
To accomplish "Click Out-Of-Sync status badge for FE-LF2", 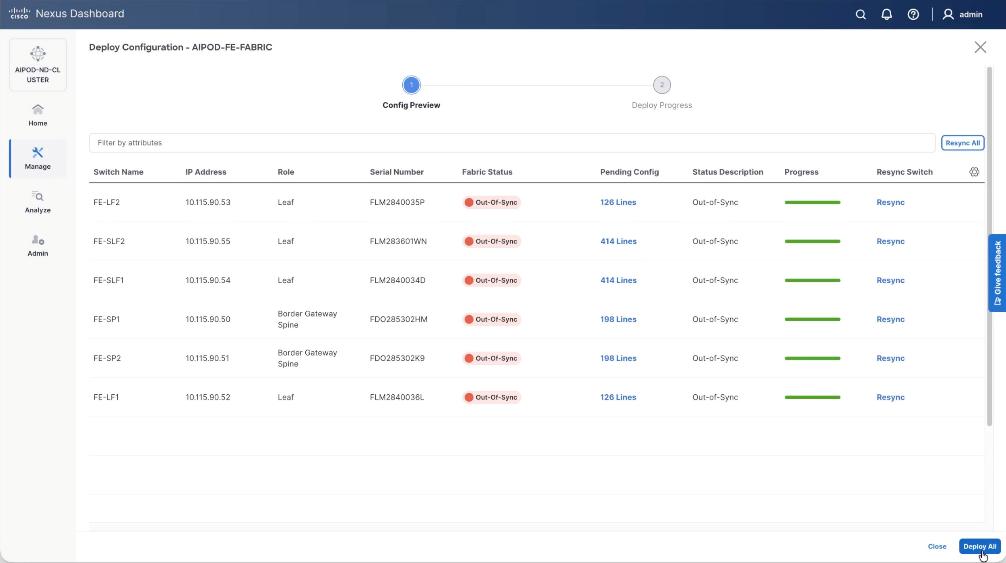I will pos(491,202).
